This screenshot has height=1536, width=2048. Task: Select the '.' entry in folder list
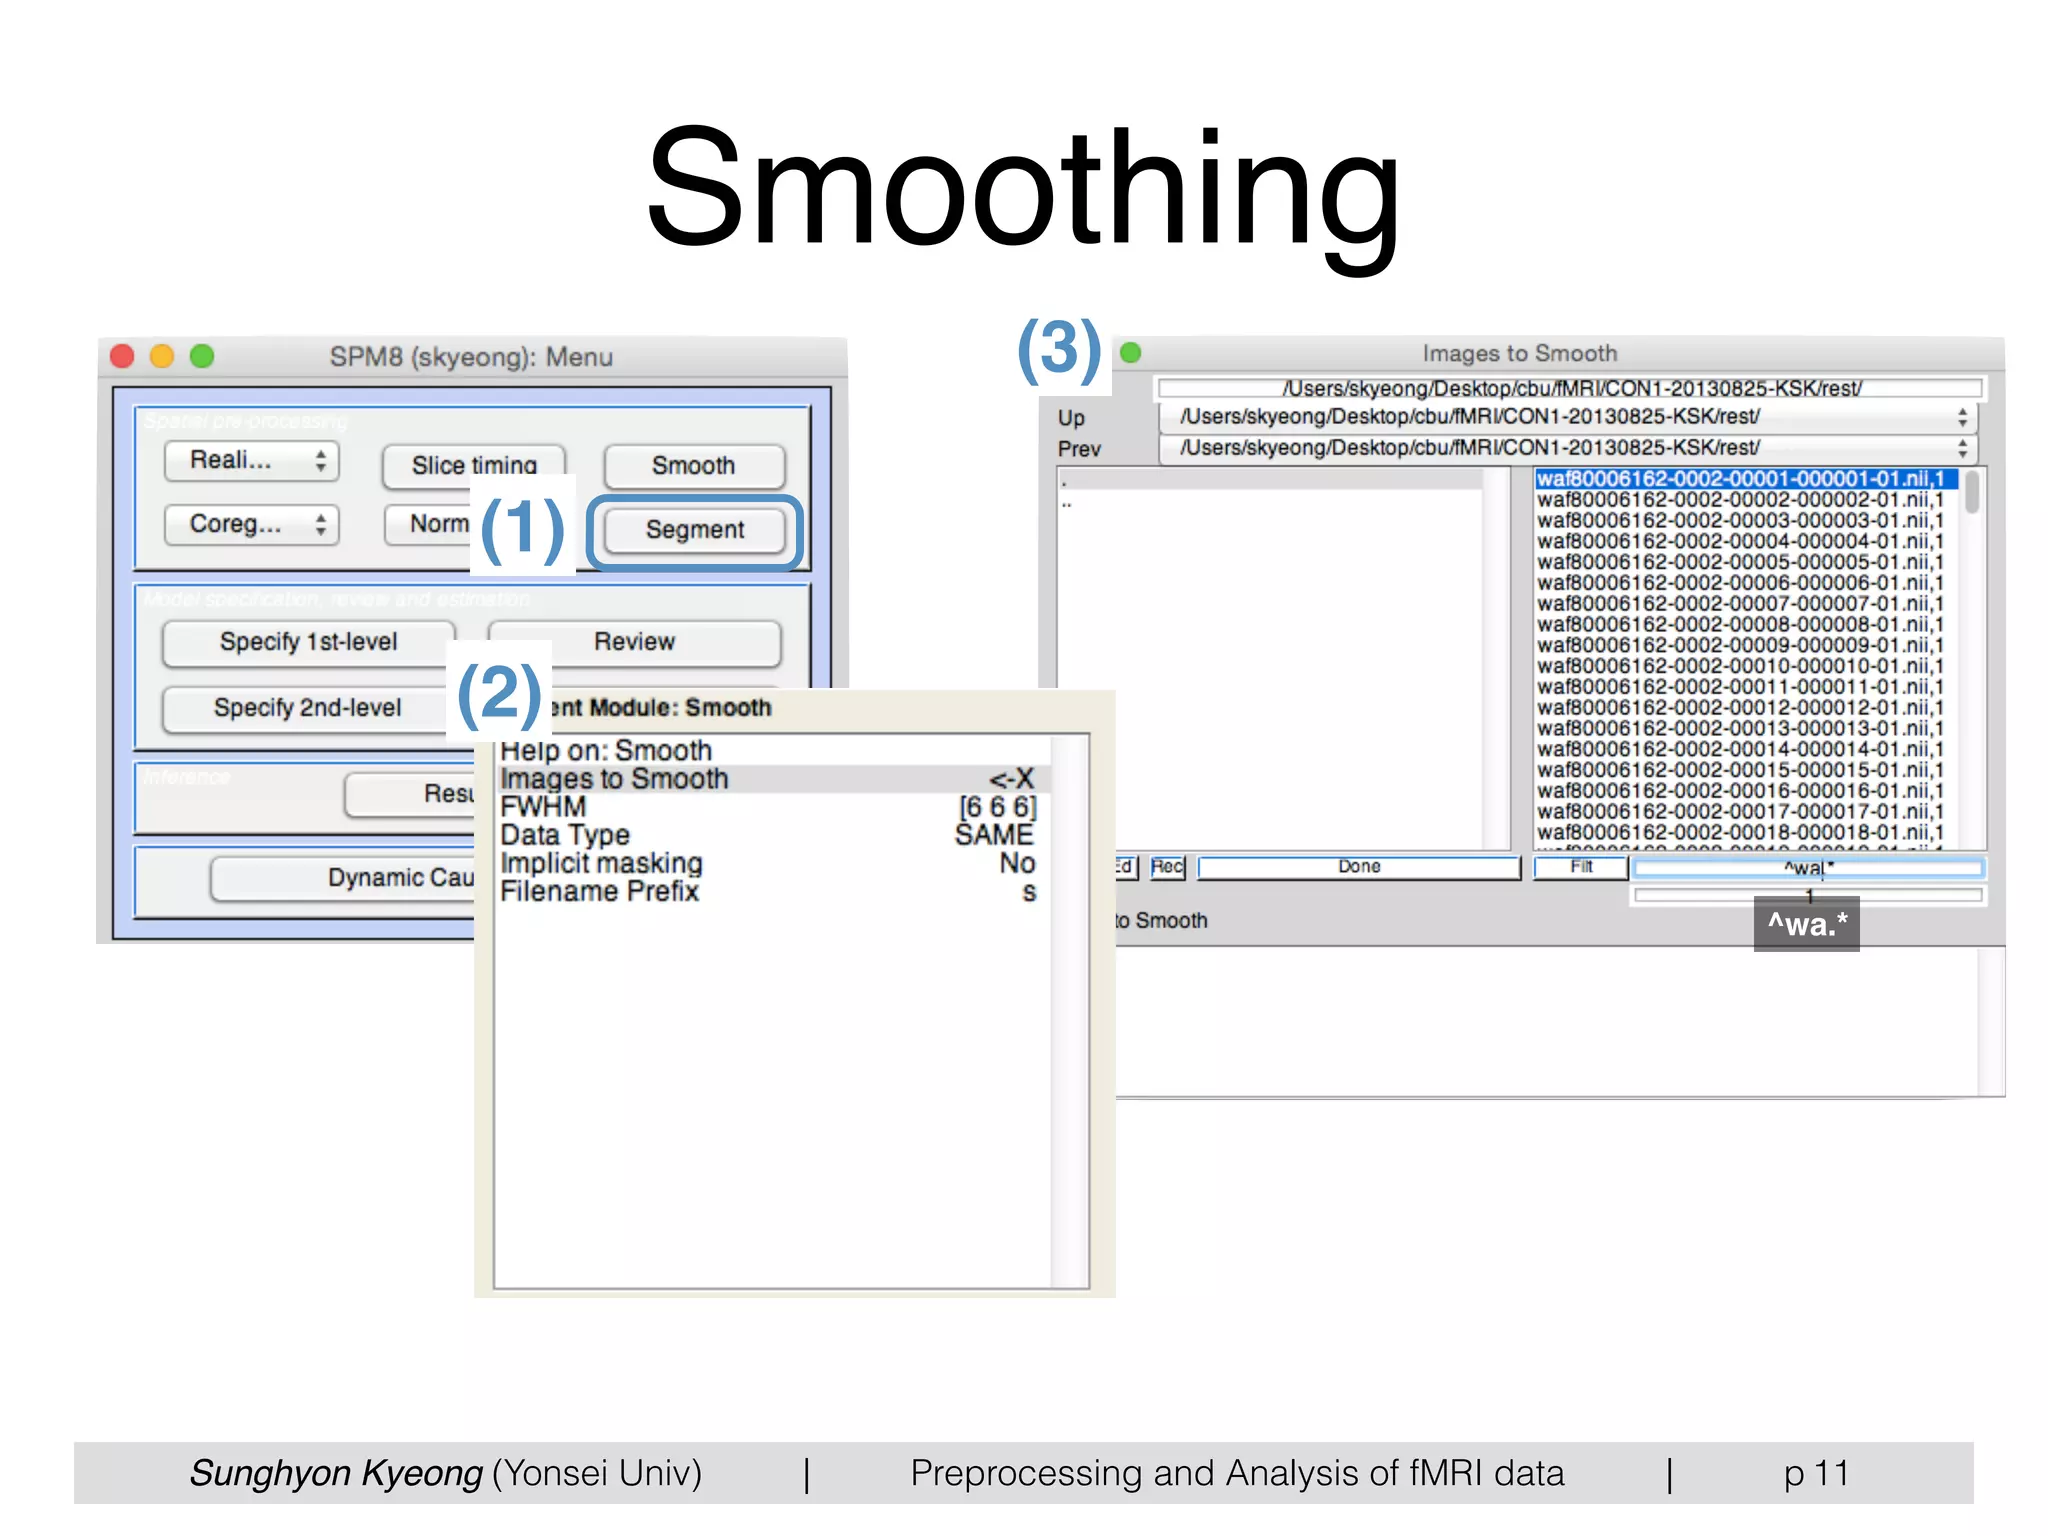[1270, 481]
